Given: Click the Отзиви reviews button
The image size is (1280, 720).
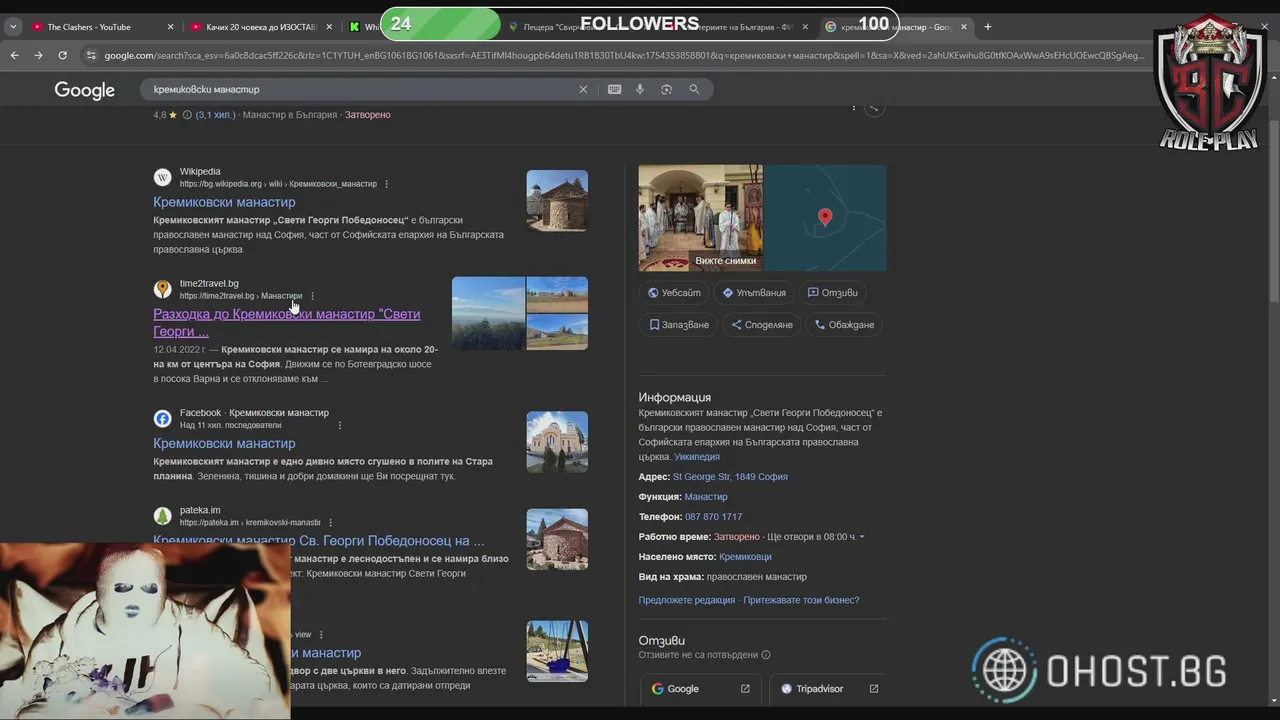Looking at the screenshot, I should pyautogui.click(x=833, y=293).
